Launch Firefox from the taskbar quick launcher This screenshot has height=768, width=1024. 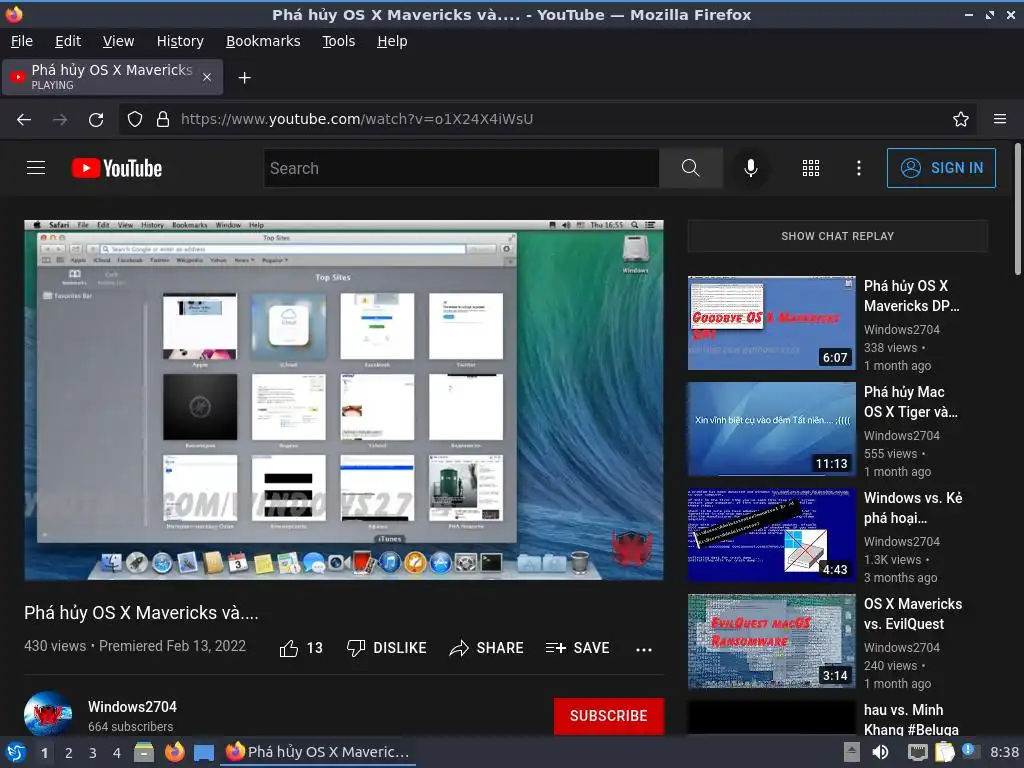(x=174, y=752)
